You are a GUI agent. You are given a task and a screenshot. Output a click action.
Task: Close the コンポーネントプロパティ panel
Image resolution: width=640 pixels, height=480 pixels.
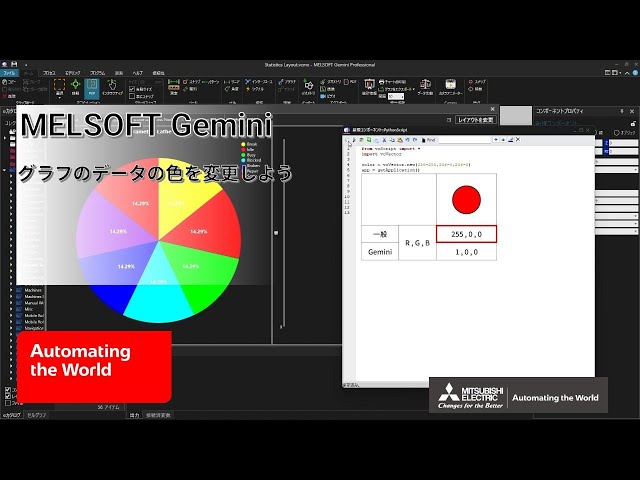632,111
